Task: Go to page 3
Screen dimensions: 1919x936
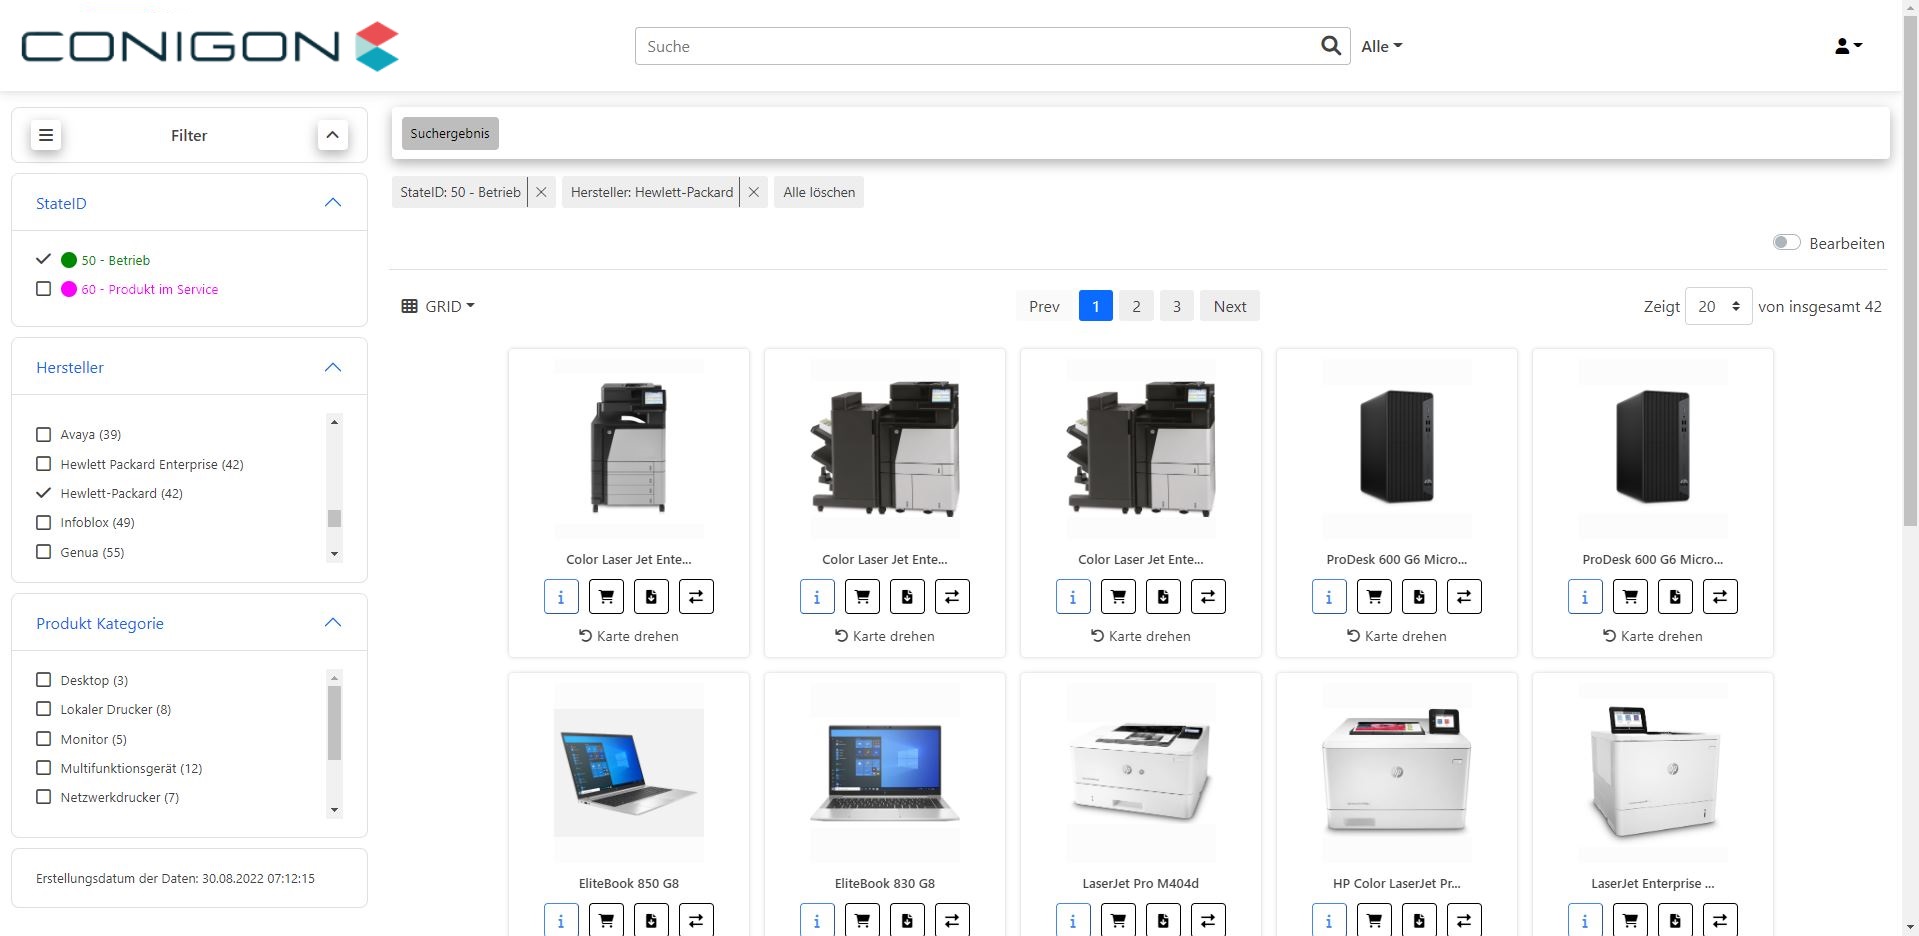Action: [x=1177, y=306]
